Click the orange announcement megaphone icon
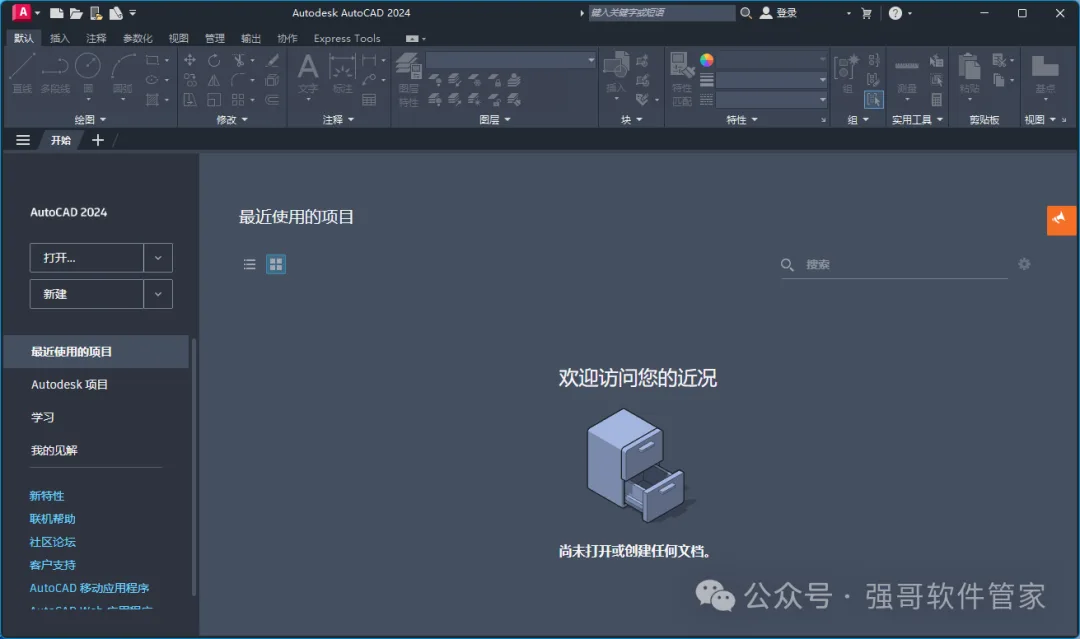The image size is (1080, 639). tap(1061, 220)
